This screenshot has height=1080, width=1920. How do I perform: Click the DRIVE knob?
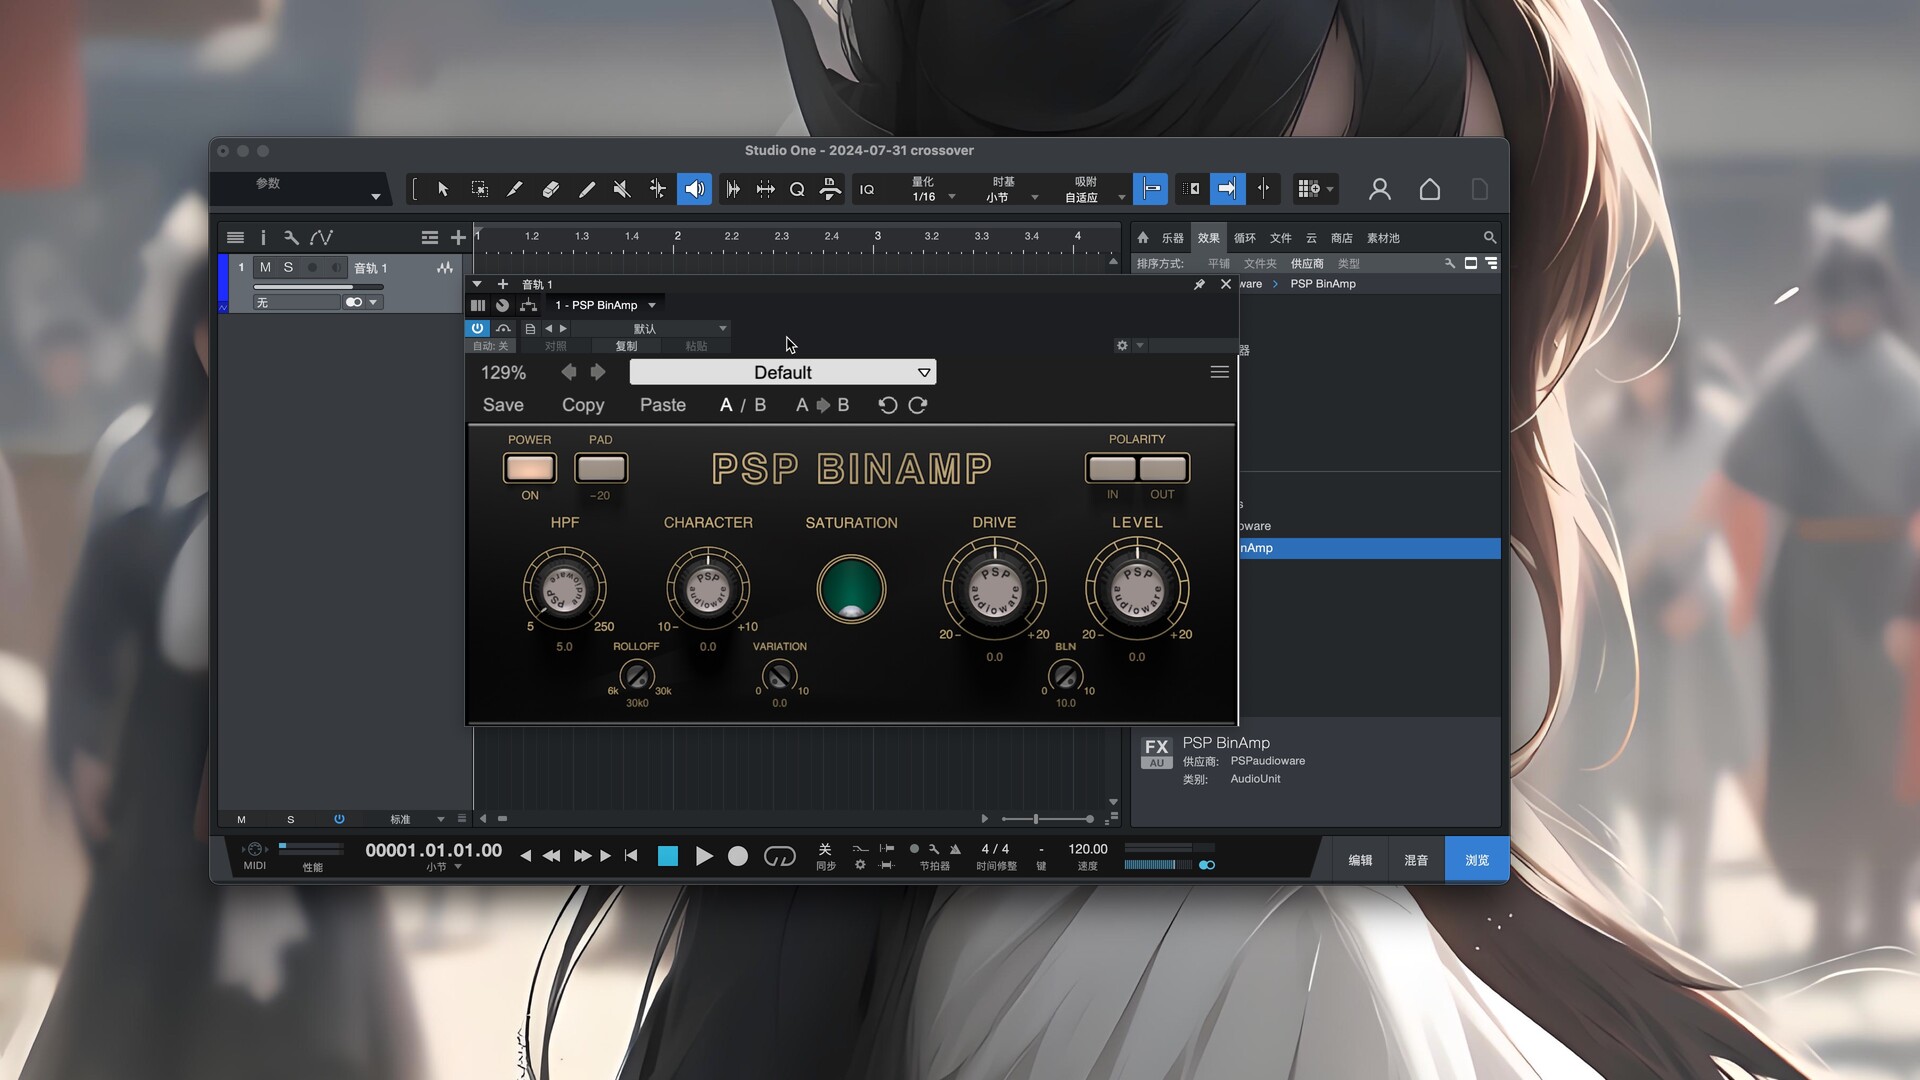click(x=994, y=590)
